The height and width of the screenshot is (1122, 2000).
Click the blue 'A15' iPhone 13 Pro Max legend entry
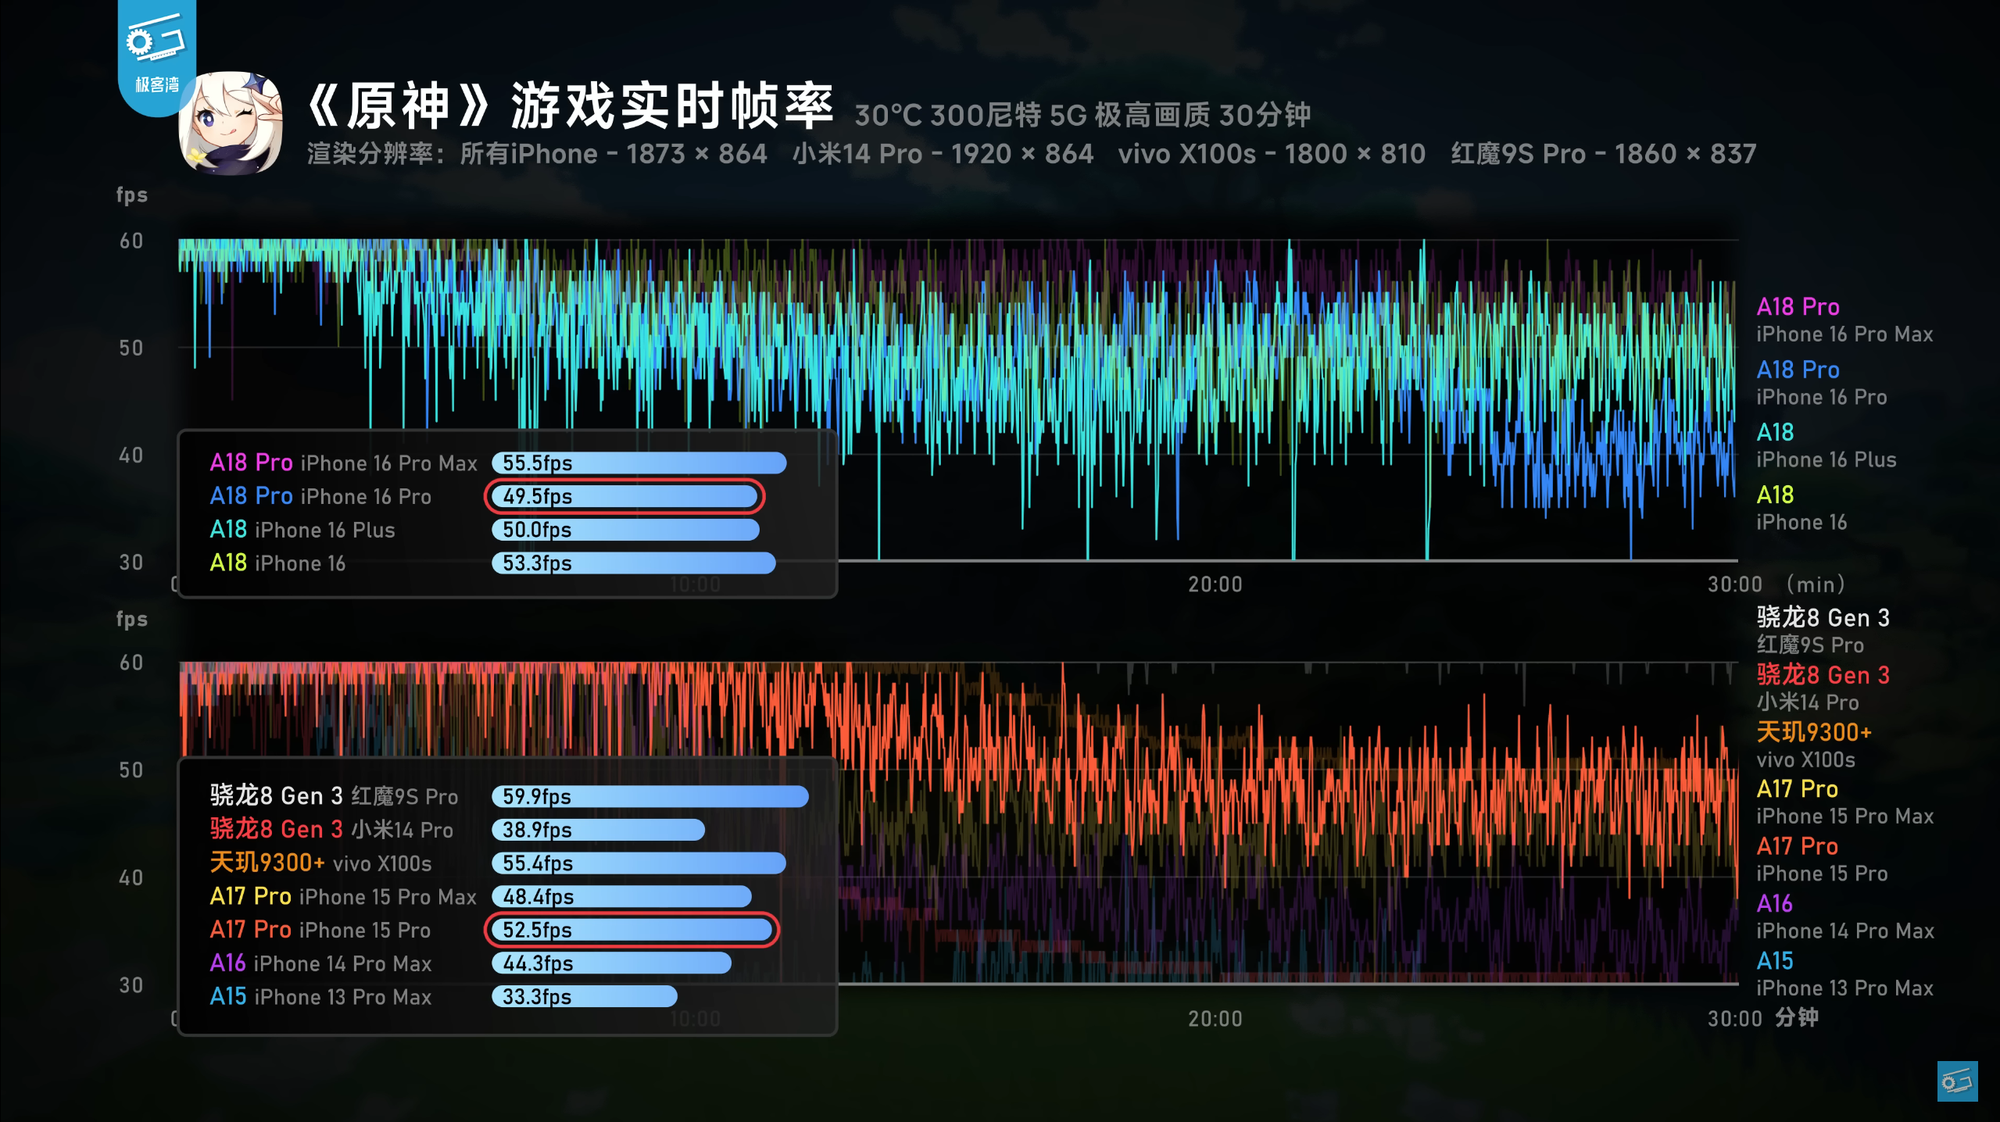coord(1845,974)
